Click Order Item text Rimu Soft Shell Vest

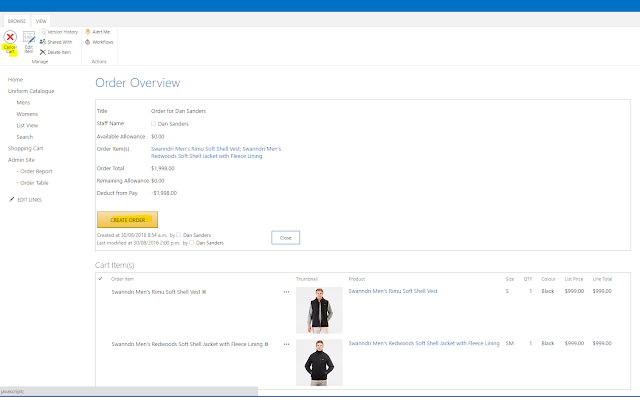(156, 292)
